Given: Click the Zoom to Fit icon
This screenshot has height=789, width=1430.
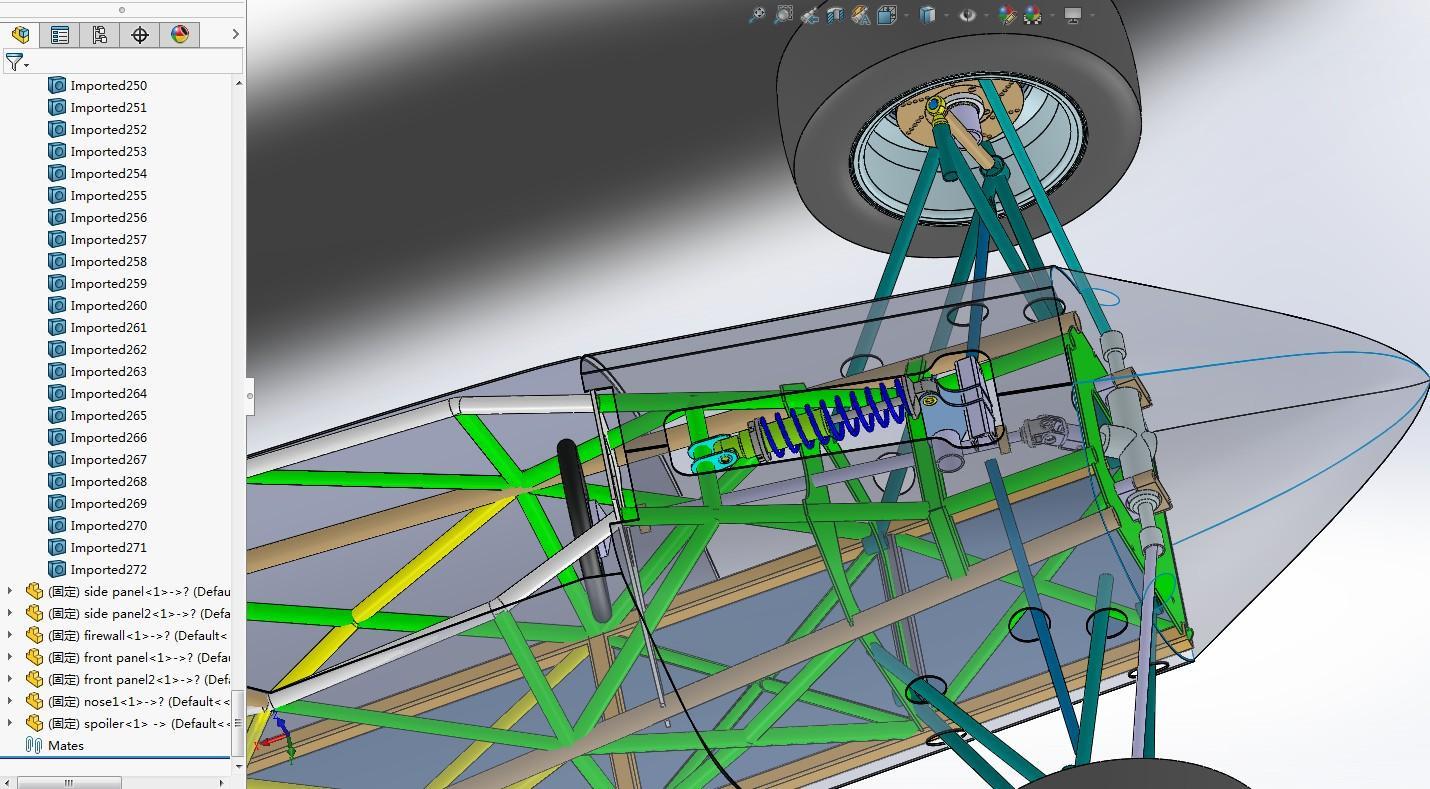Looking at the screenshot, I should point(757,15).
